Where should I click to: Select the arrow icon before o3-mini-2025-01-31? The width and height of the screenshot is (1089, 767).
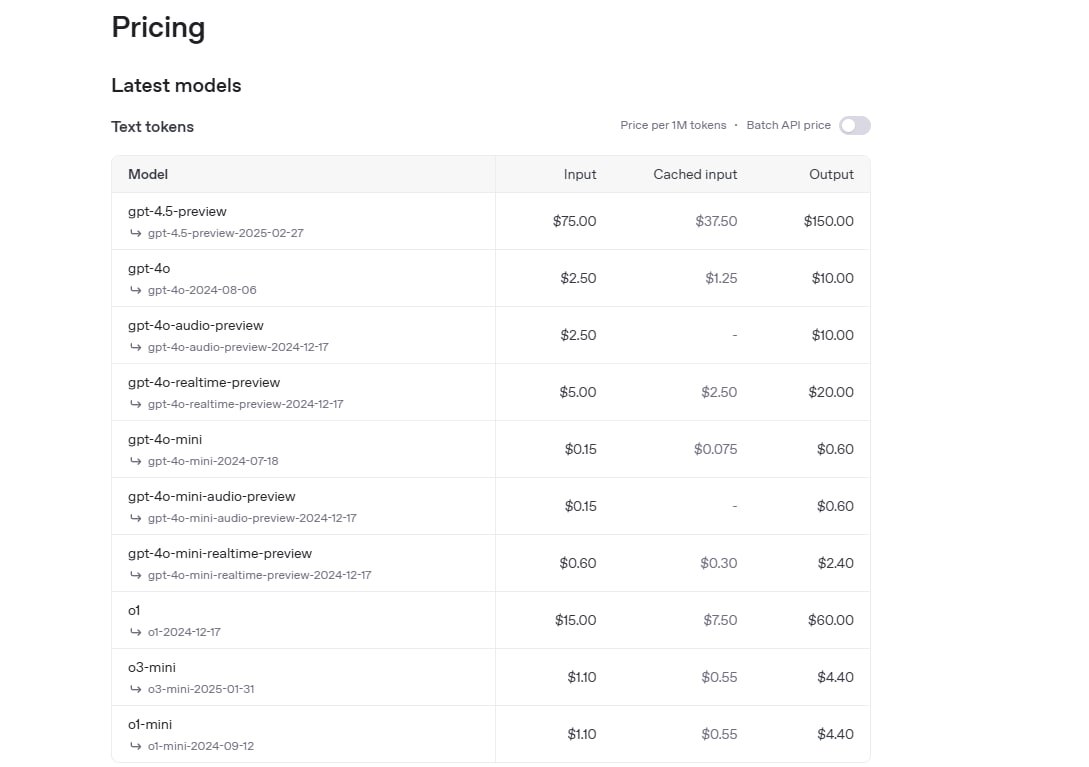click(135, 689)
